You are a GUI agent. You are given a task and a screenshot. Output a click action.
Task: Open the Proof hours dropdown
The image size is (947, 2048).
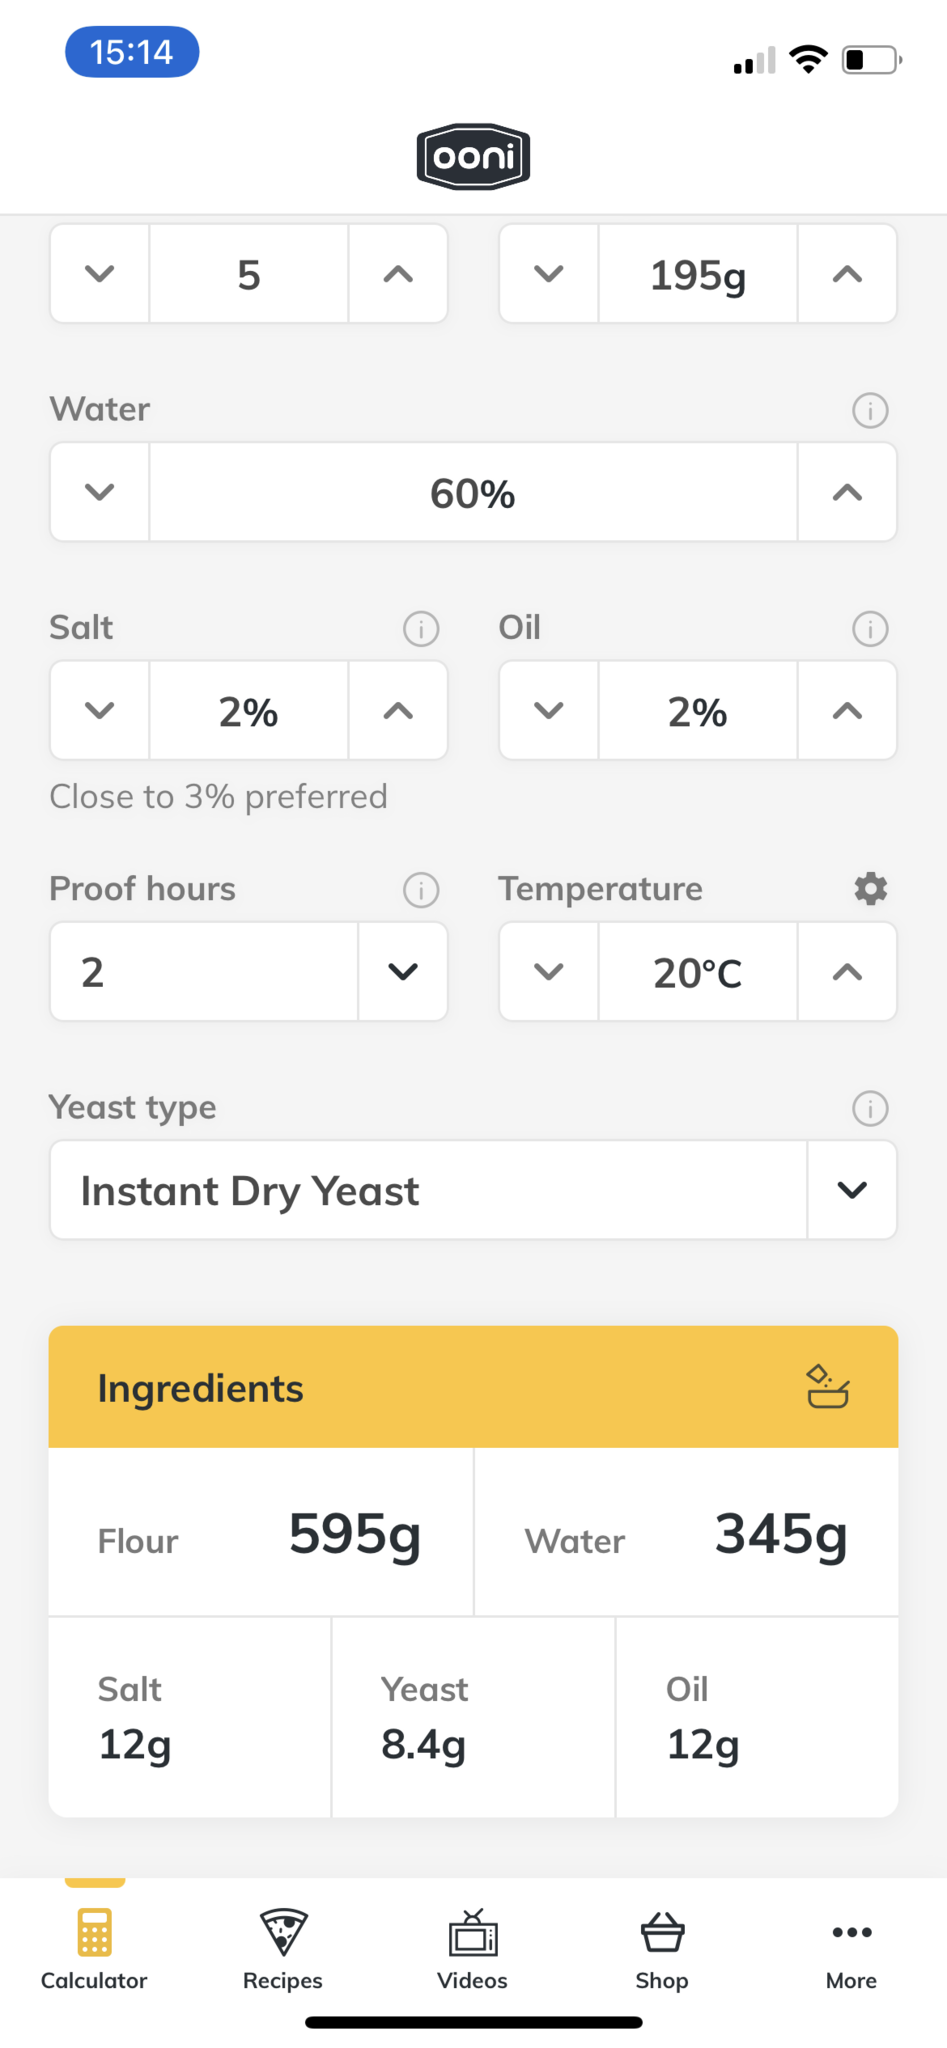pyautogui.click(x=402, y=971)
